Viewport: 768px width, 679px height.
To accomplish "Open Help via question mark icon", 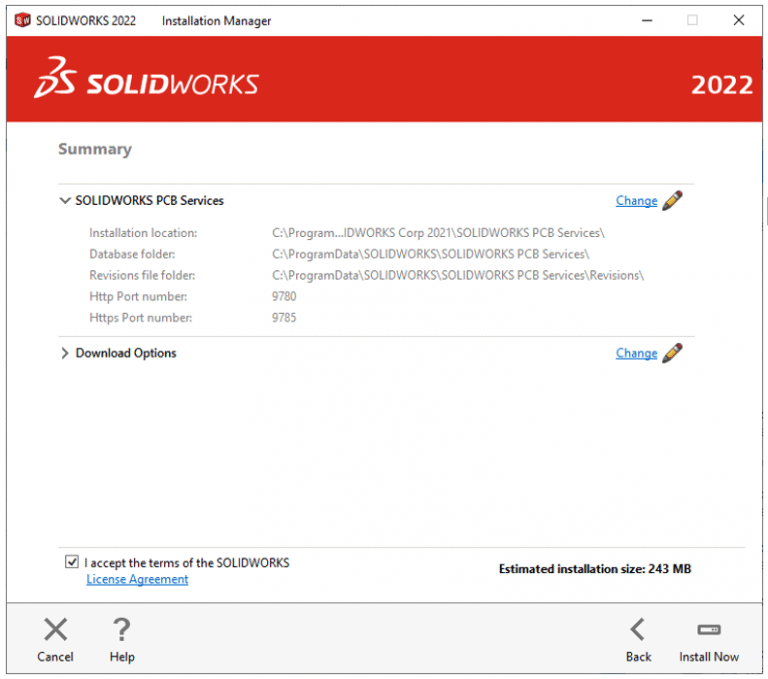I will point(121,629).
